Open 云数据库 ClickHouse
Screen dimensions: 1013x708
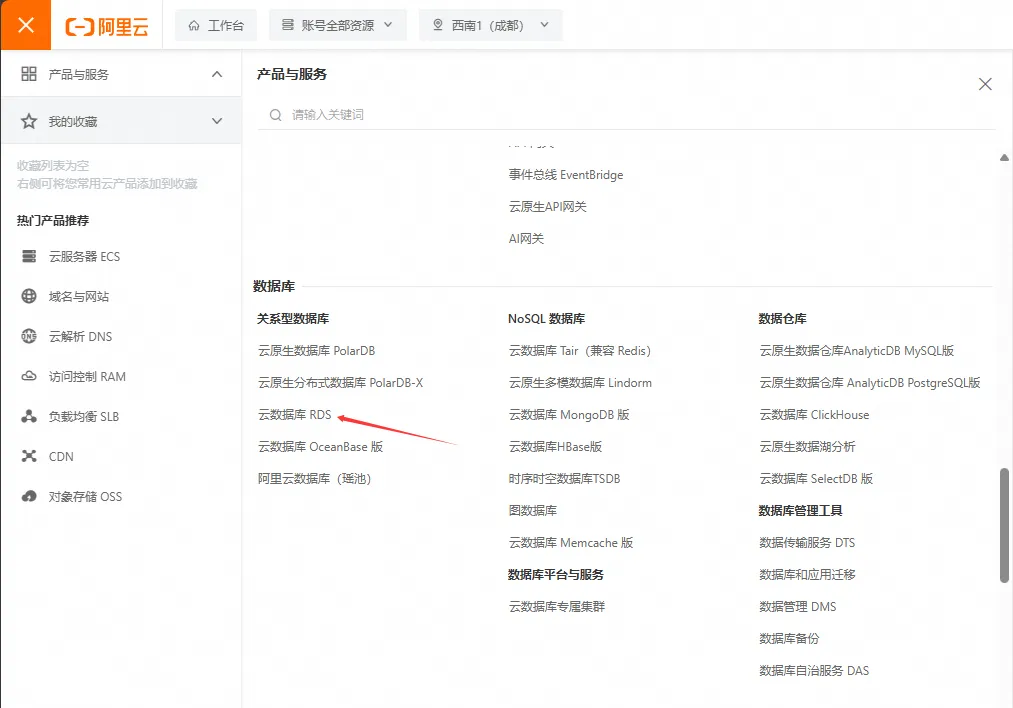pos(814,415)
